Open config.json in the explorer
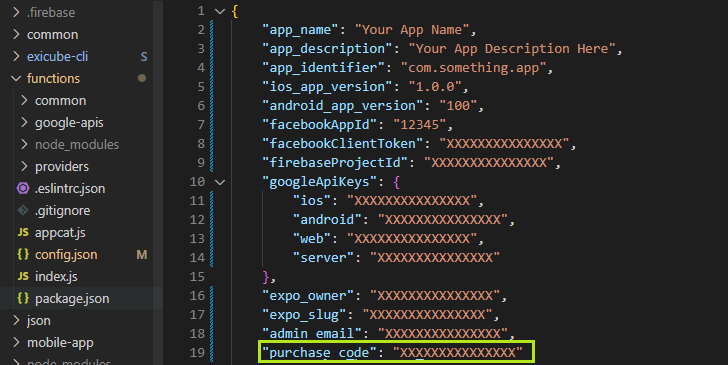 coord(66,254)
